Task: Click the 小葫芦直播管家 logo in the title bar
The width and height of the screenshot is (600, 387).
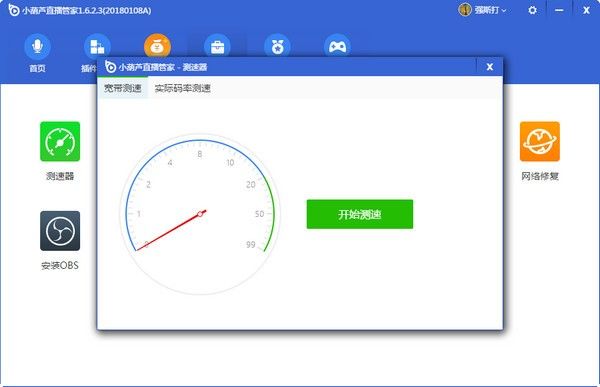Action: click(14, 10)
